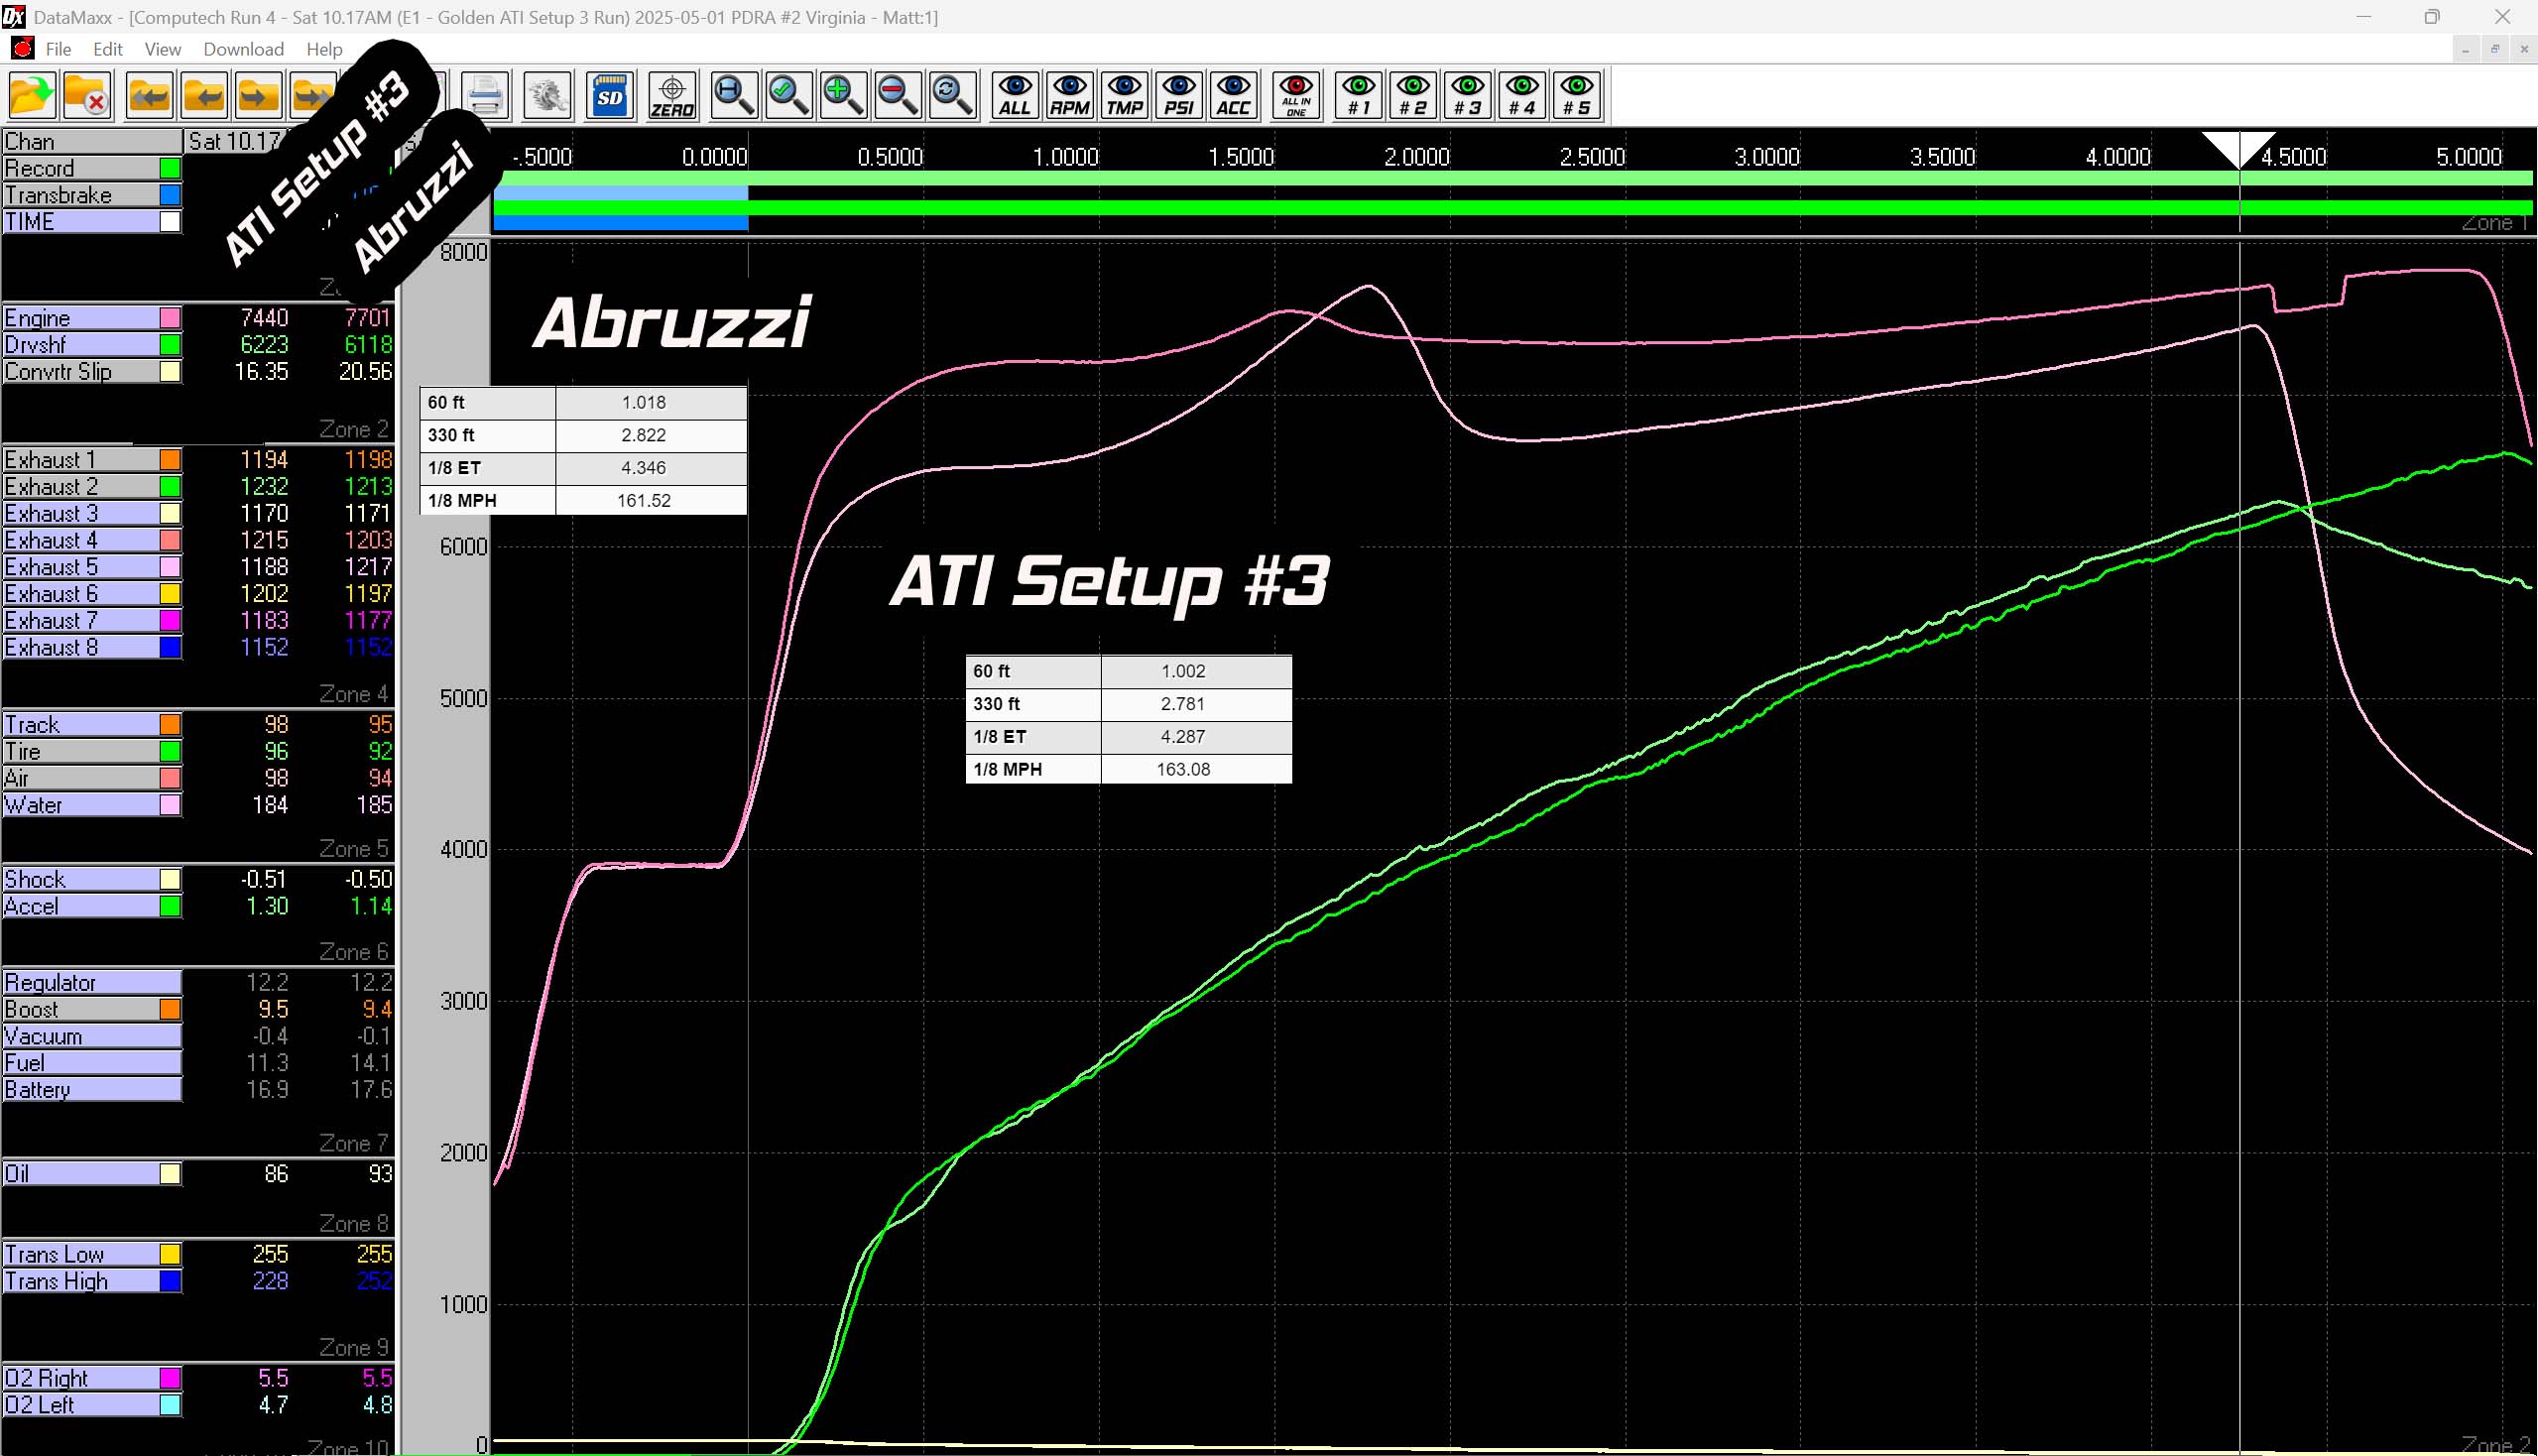Image resolution: width=2538 pixels, height=1456 pixels.
Task: Open settings with the gears icon
Action: click(547, 96)
